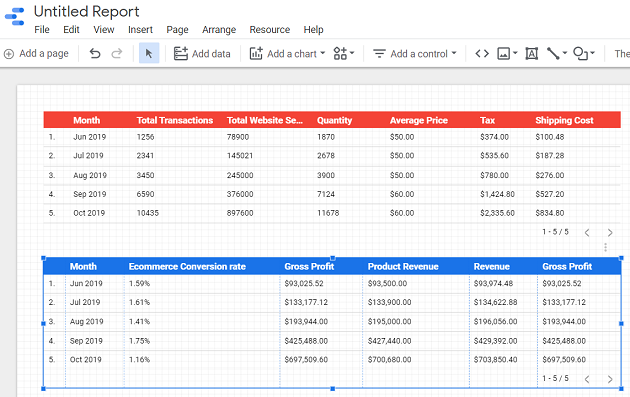Click previous page arrow in red table
The image size is (630, 397).
click(587, 233)
